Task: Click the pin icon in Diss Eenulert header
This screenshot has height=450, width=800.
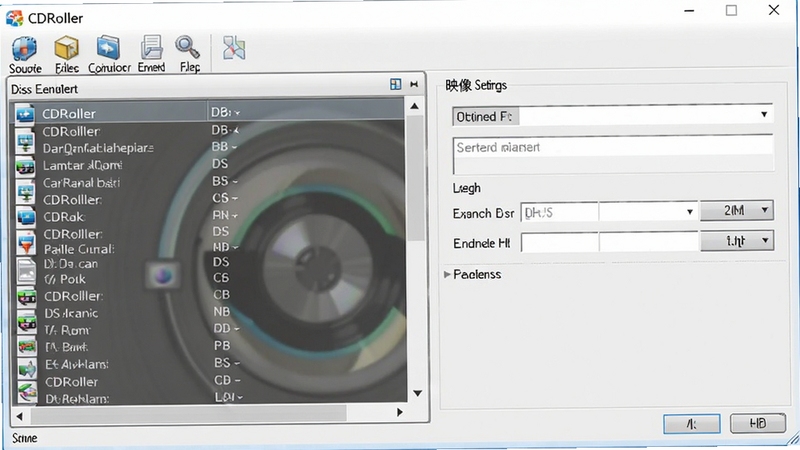Action: [414, 84]
